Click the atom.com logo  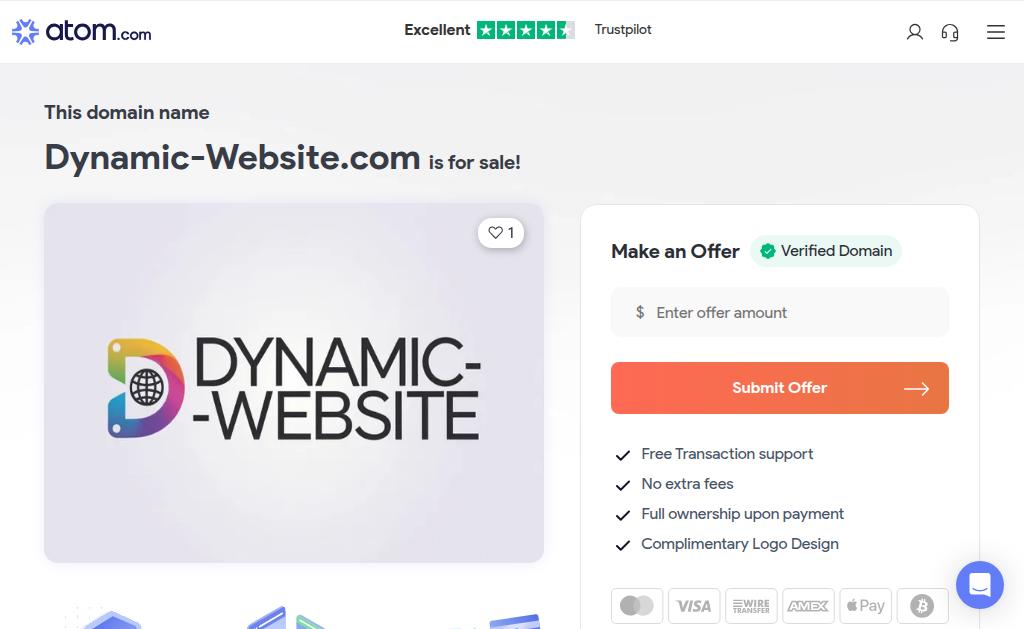pyautogui.click(x=82, y=31)
